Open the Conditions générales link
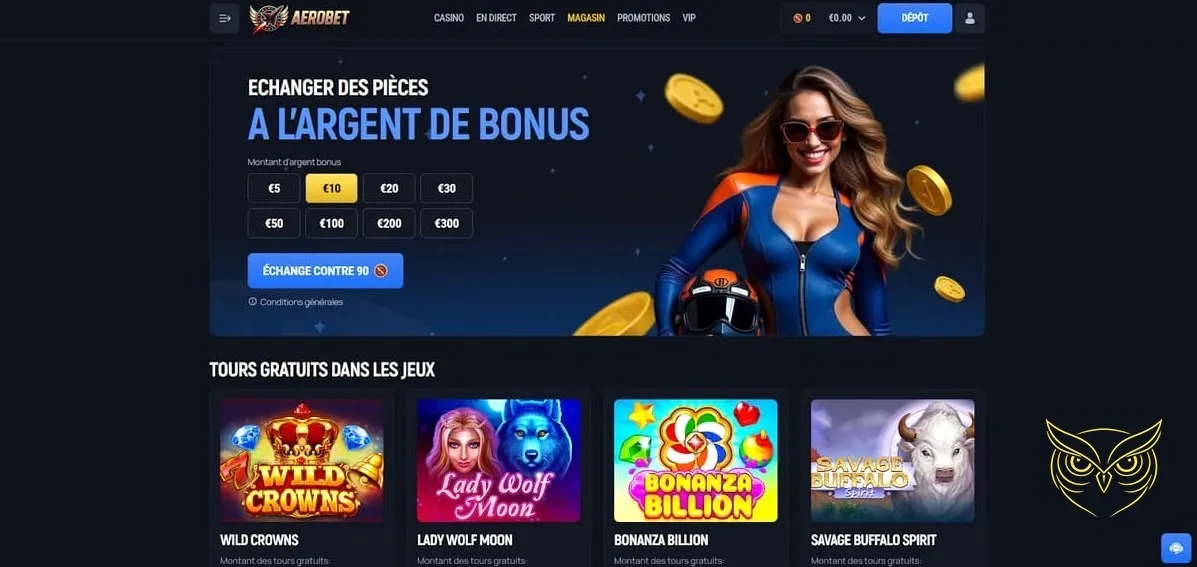 click(302, 302)
